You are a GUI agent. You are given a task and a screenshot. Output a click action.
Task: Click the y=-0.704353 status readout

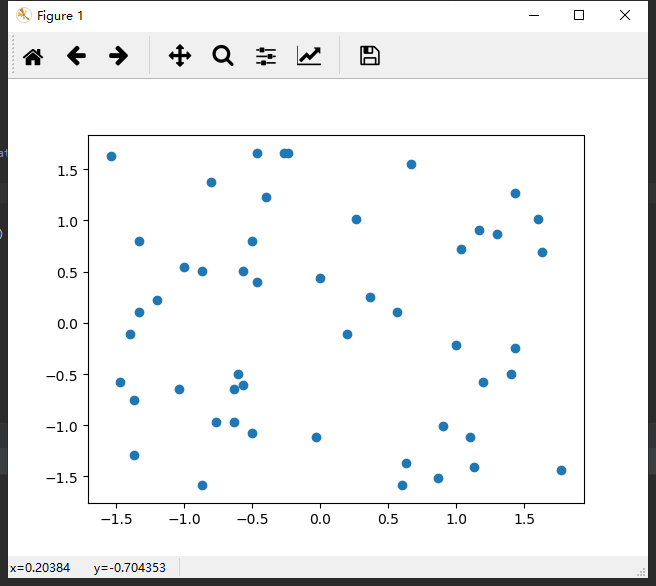coord(130,568)
